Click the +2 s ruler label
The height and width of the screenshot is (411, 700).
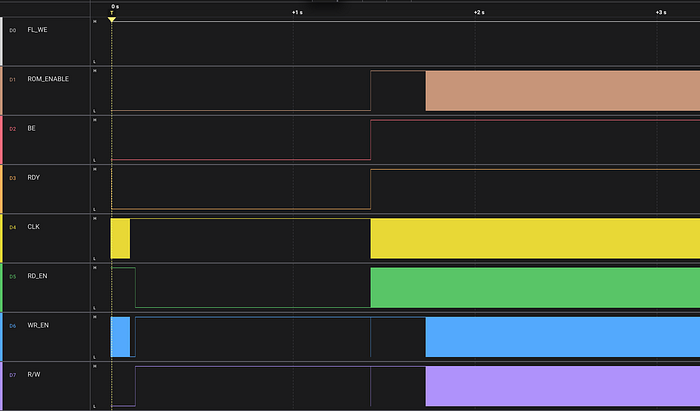(x=479, y=12)
